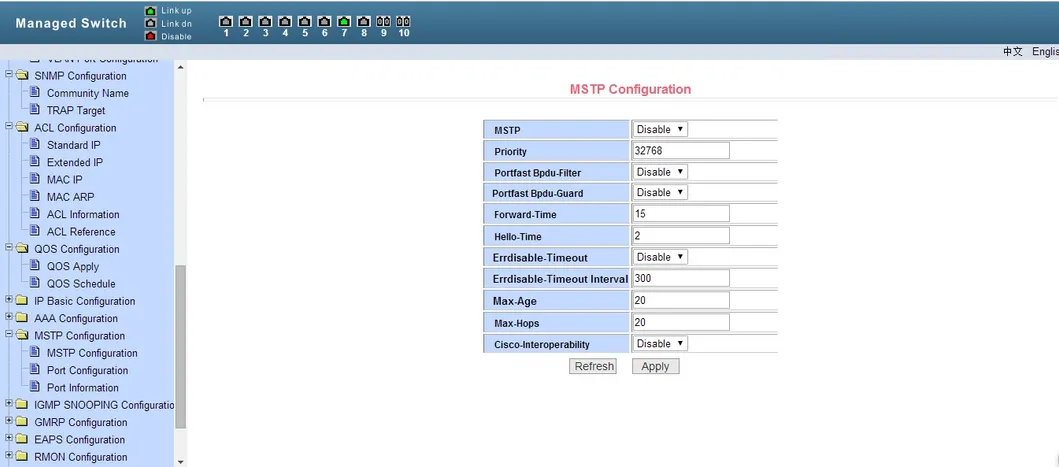The width and height of the screenshot is (1059, 467).
Task: Open the Community Name page
Action: pyautogui.click(x=88, y=93)
